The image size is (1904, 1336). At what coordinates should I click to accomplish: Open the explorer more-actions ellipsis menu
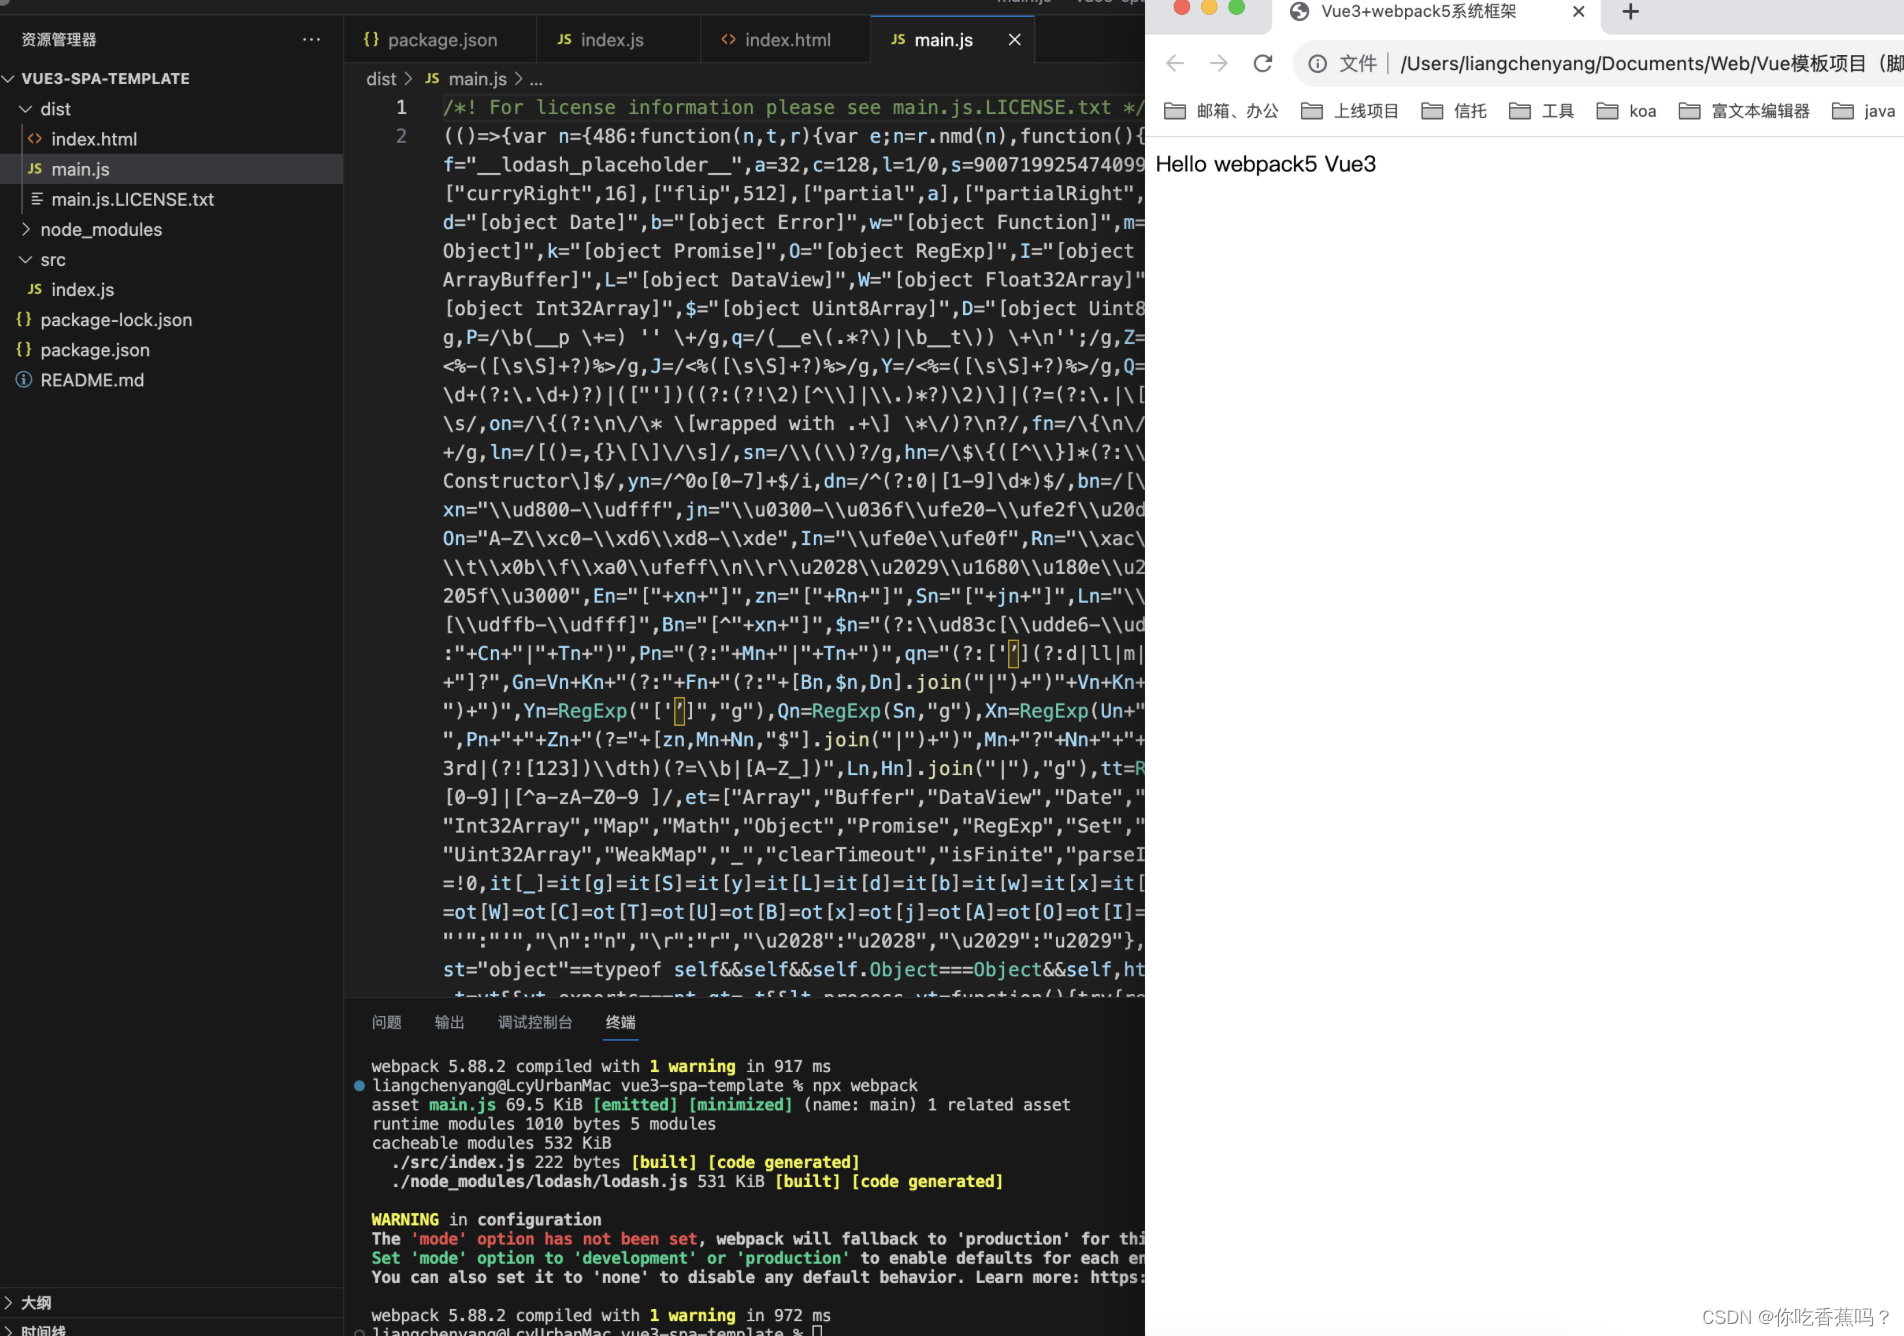click(311, 40)
